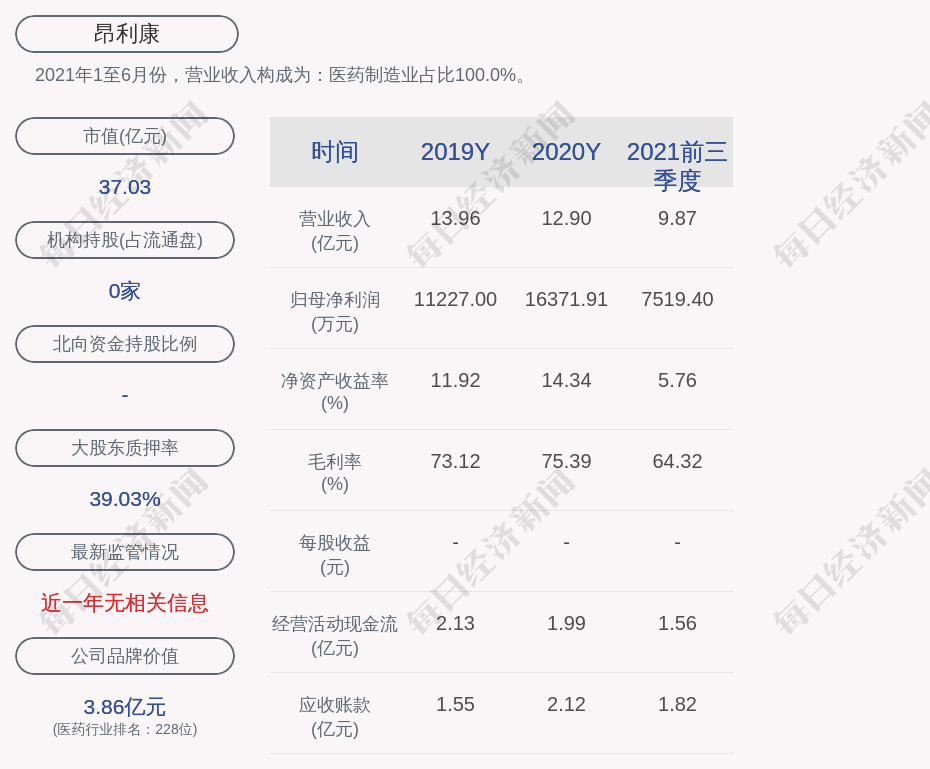Select the 应收账款(亿元) row label
The width and height of the screenshot is (930, 769).
pyautogui.click(x=334, y=716)
